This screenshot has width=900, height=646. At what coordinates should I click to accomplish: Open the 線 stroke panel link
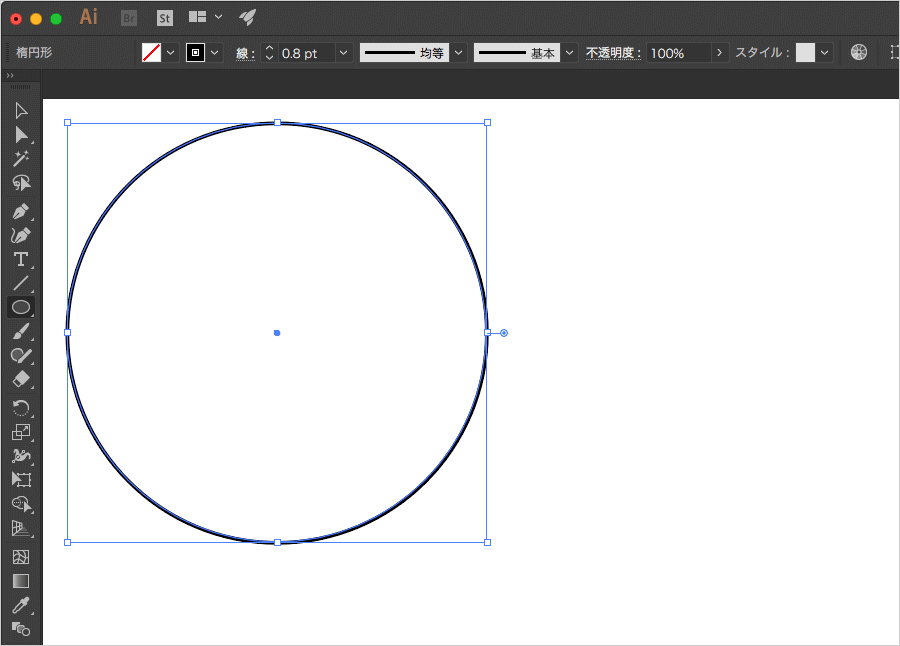tap(245, 53)
